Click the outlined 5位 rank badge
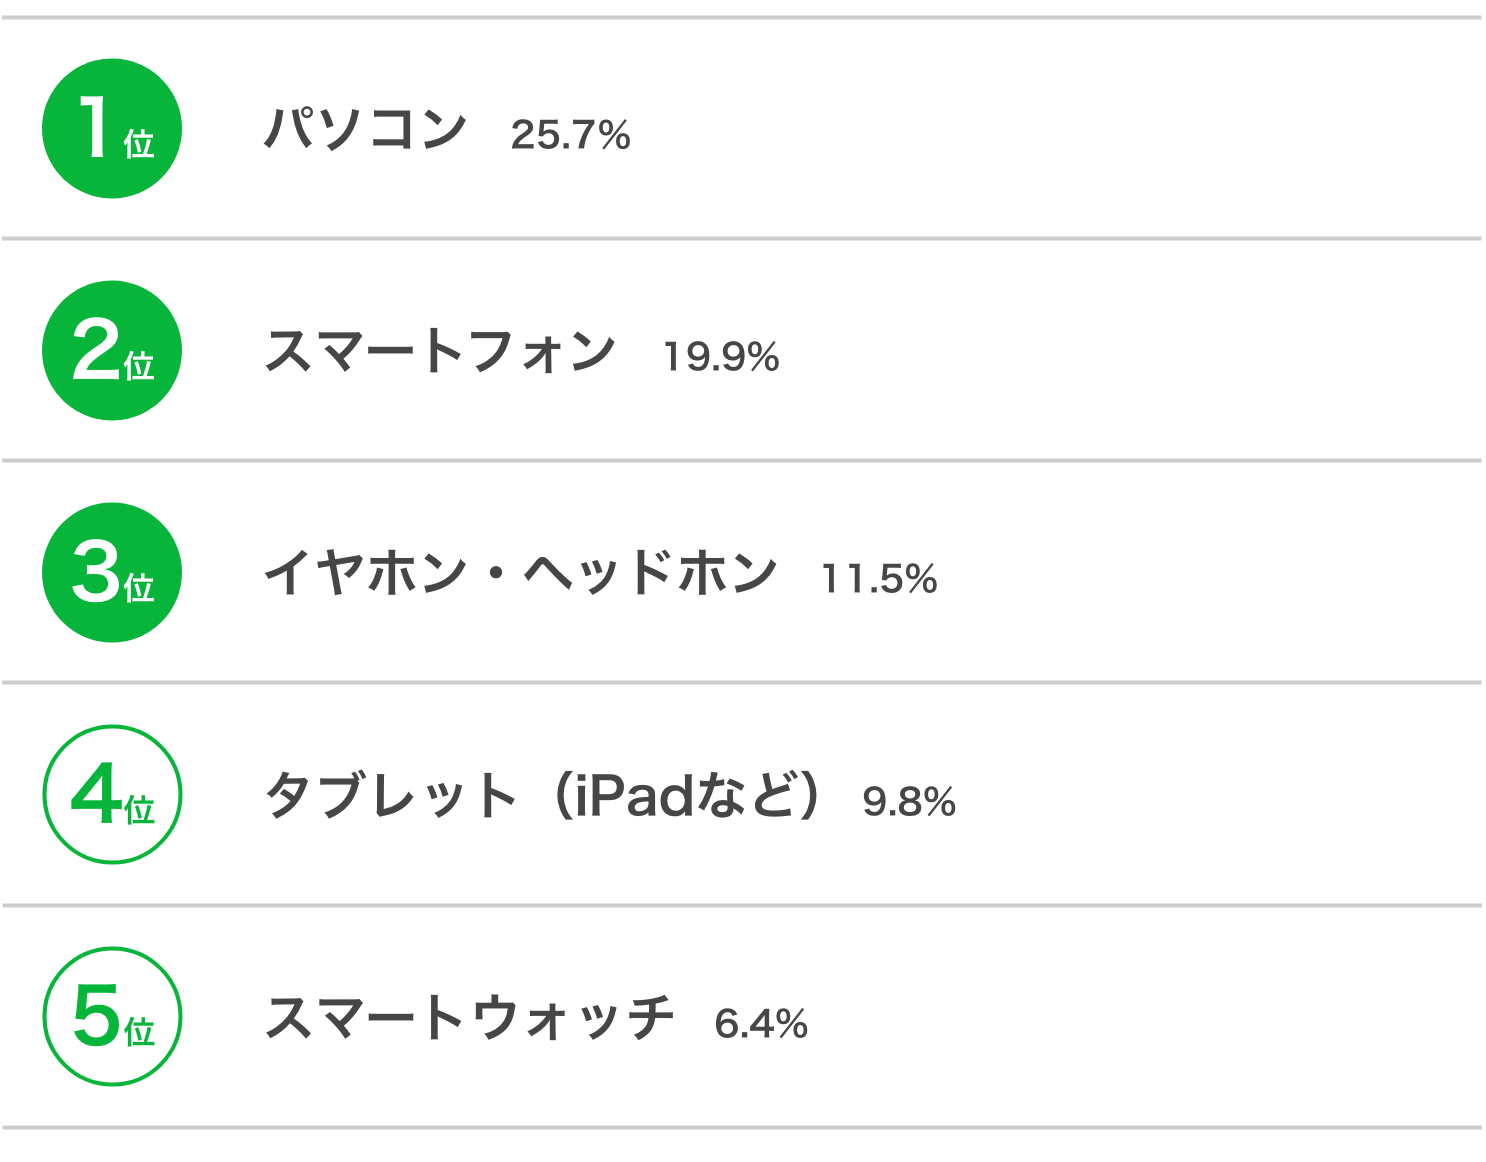The height and width of the screenshot is (1162, 1486). point(112,1017)
